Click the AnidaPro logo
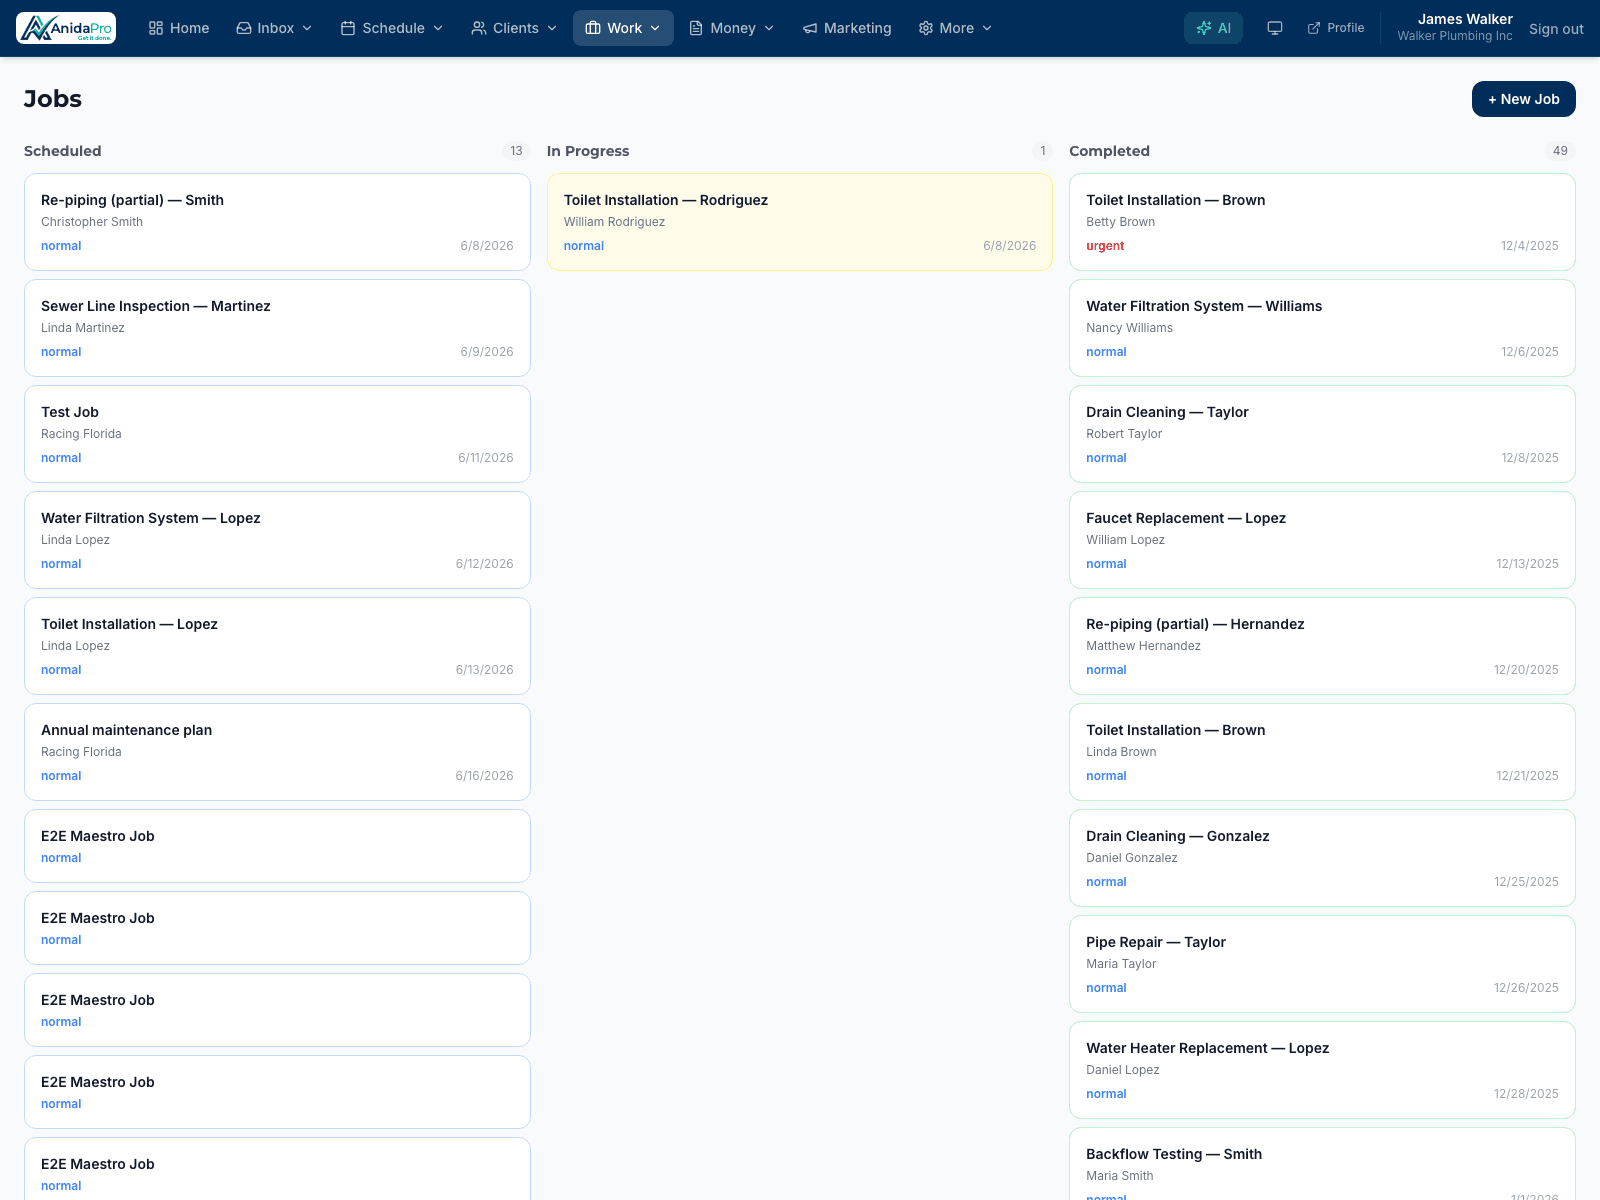The height and width of the screenshot is (1200, 1600). click(66, 28)
